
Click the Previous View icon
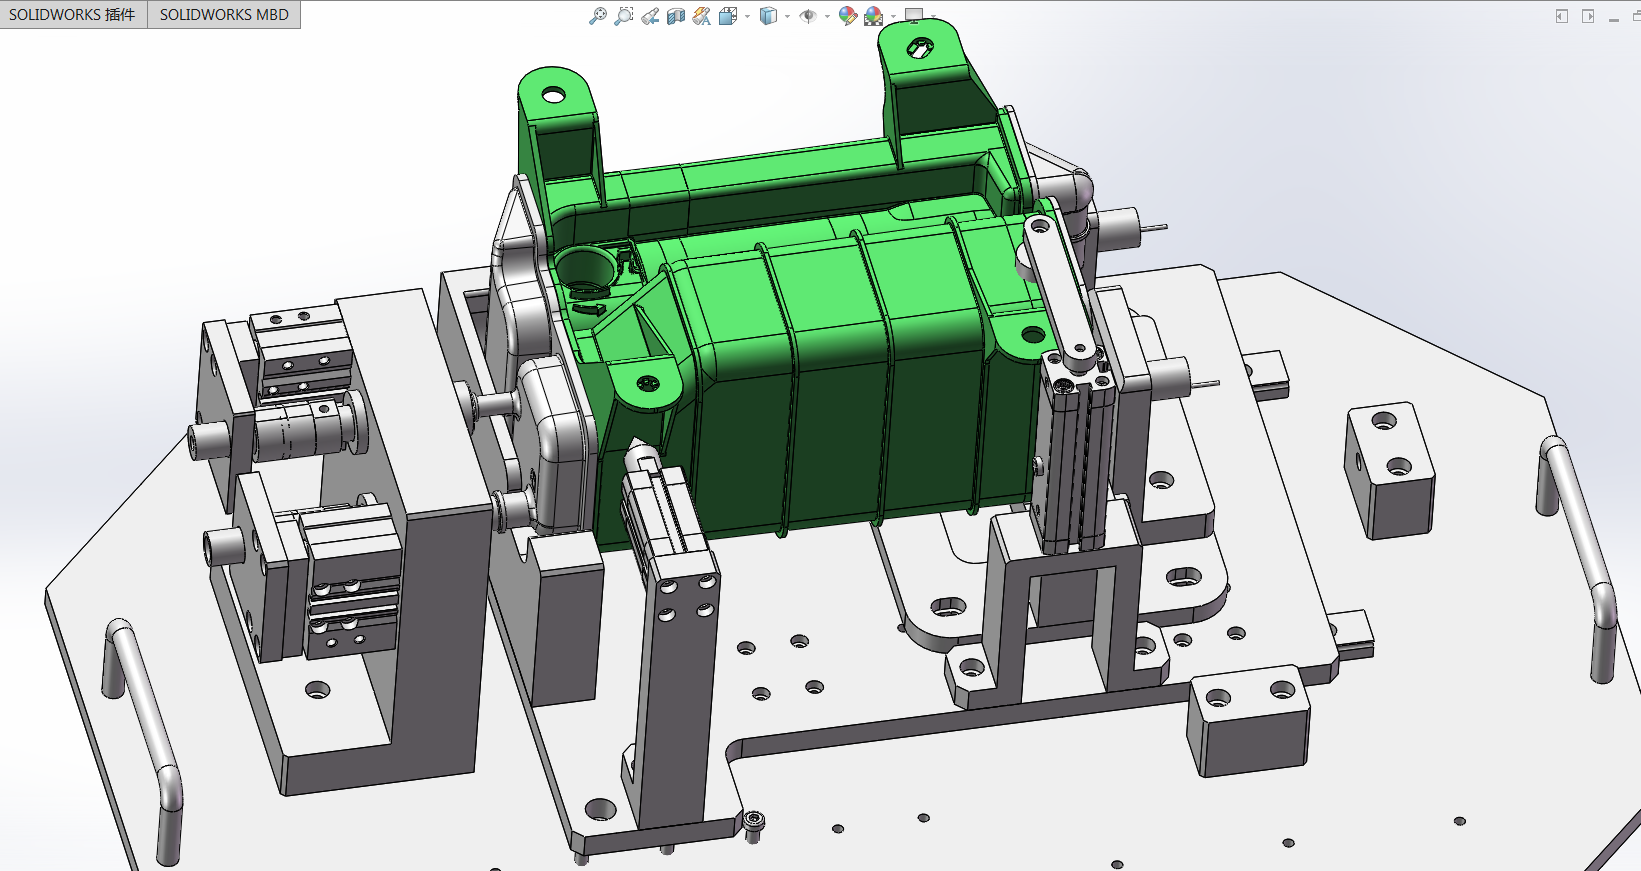(650, 16)
